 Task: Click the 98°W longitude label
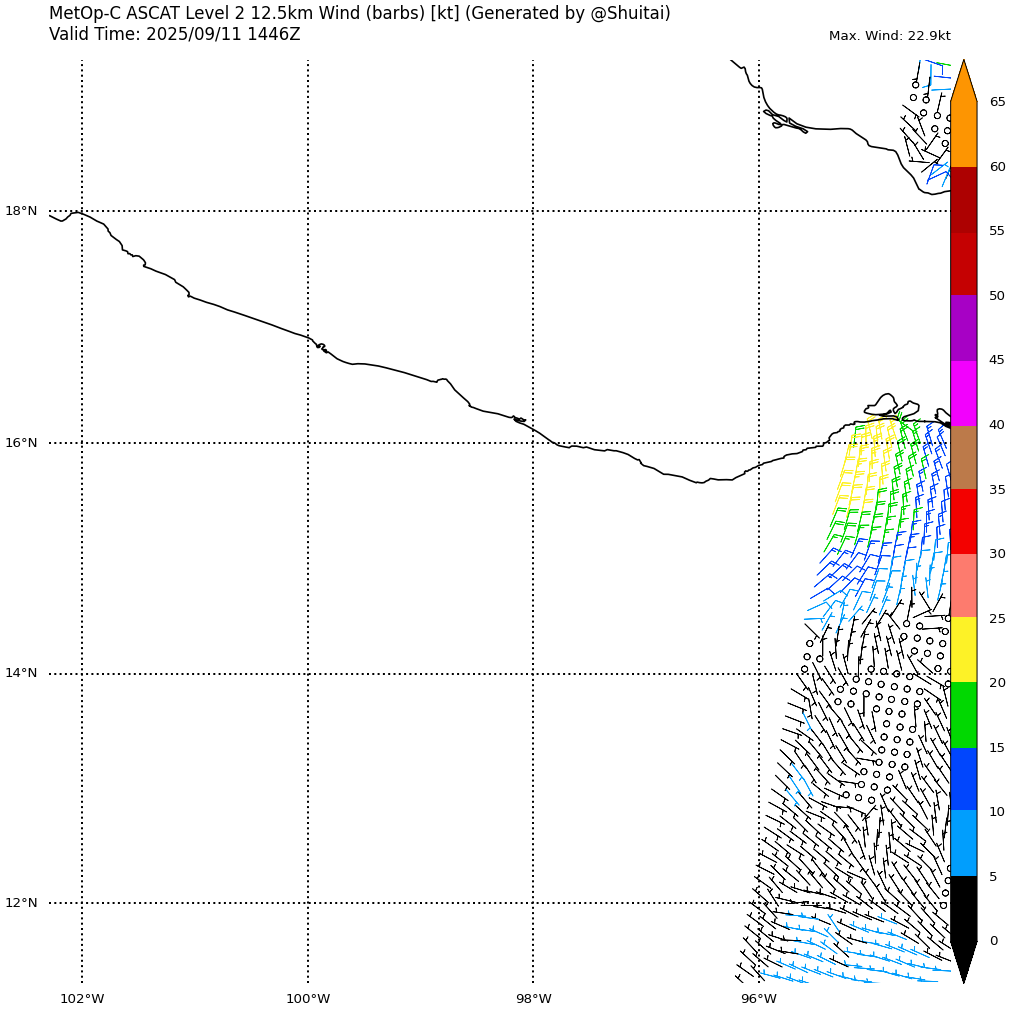pos(534,999)
